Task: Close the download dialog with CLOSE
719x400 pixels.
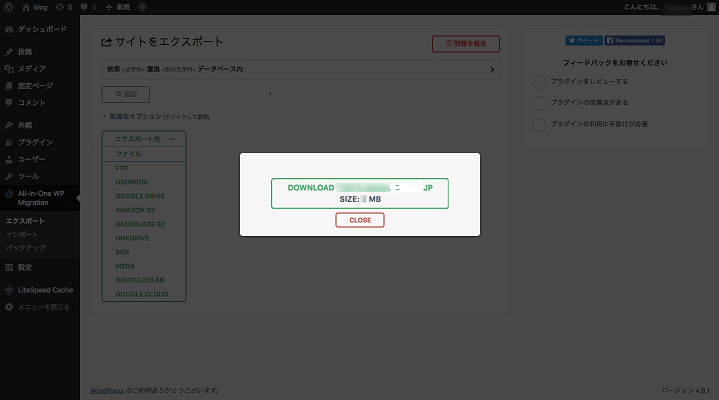Action: pyautogui.click(x=360, y=220)
